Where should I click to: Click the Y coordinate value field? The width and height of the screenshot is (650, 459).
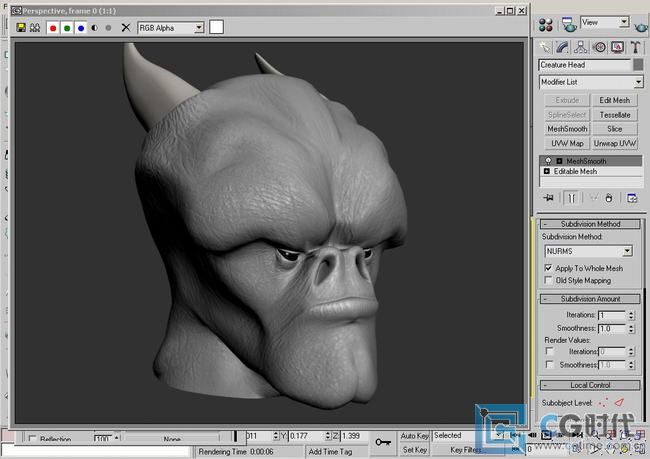305,436
